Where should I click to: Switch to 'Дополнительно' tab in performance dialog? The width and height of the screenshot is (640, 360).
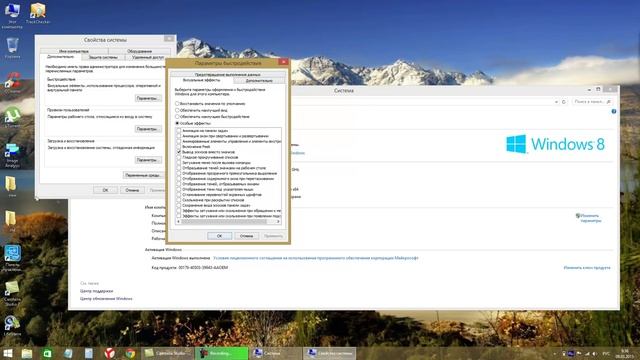point(259,81)
